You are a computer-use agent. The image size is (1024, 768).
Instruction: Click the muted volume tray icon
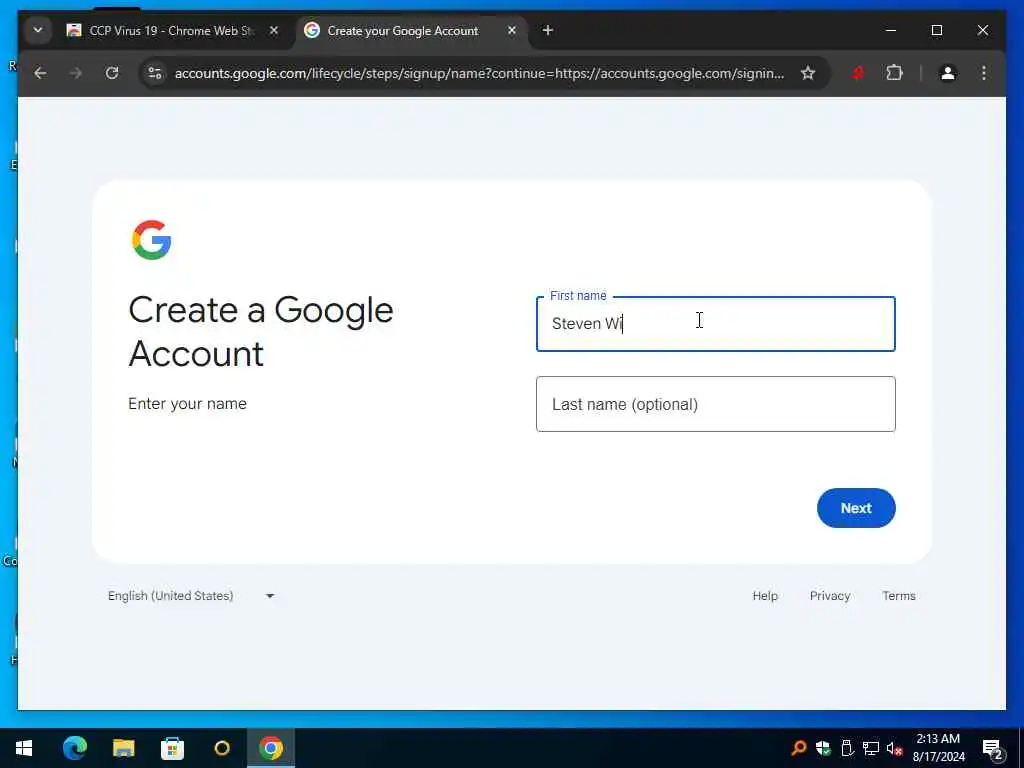(895, 749)
